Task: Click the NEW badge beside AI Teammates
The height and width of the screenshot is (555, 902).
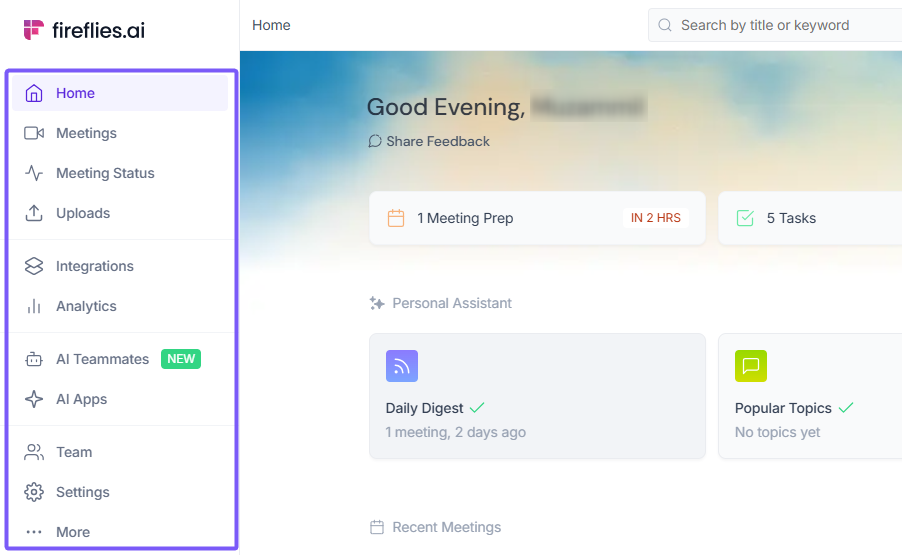Action: [x=181, y=359]
